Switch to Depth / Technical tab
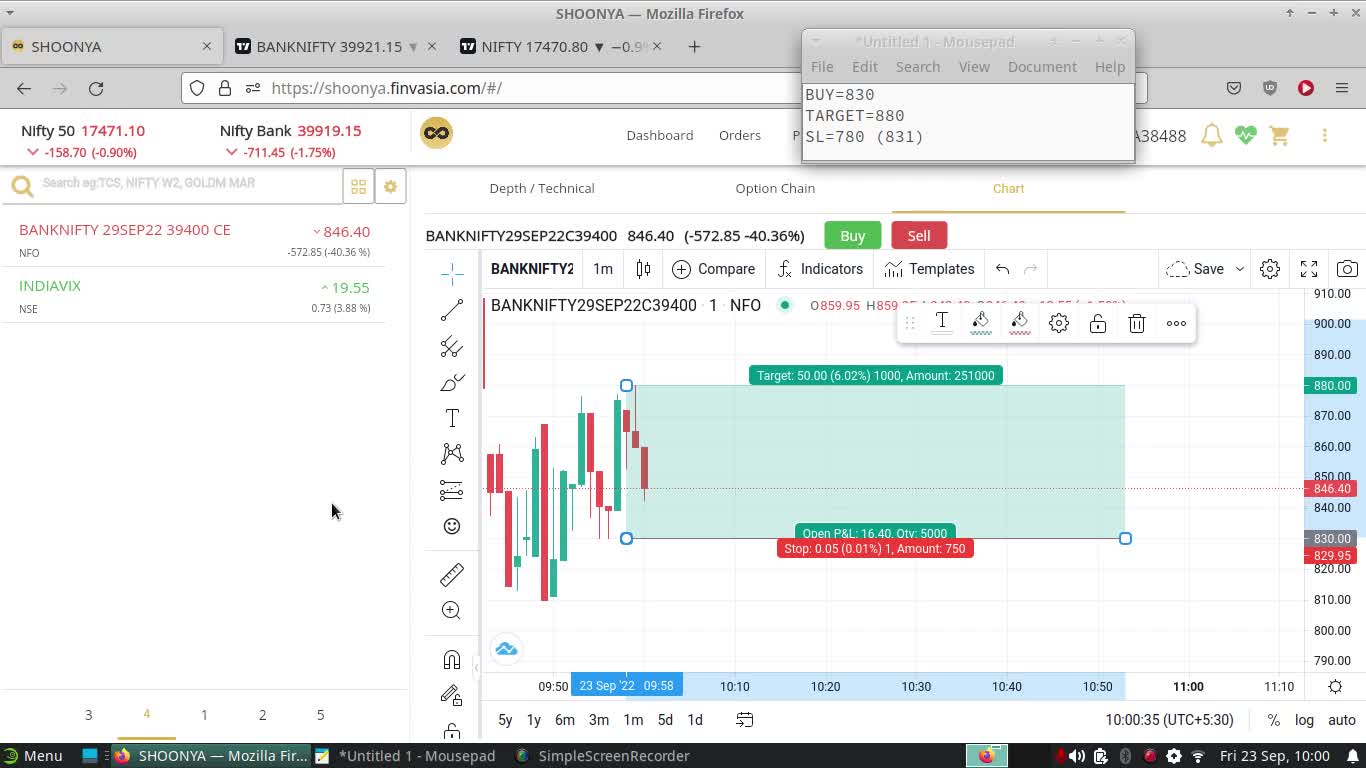Screen dimensions: 1366x768 coord(542,188)
